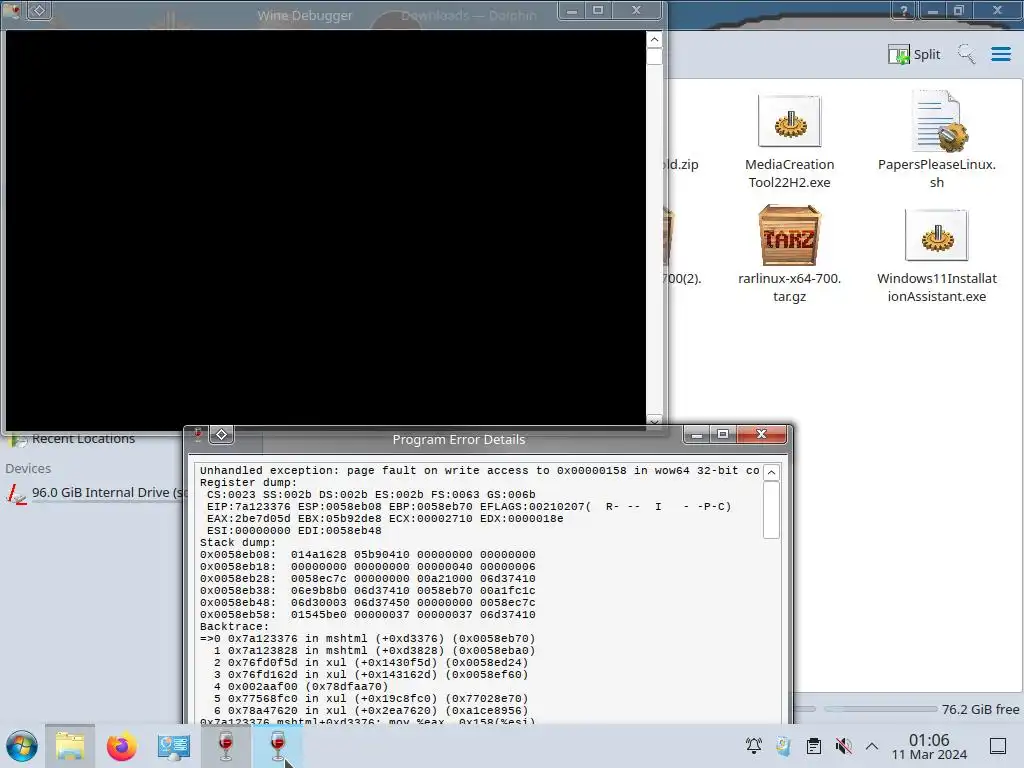Screen dimensions: 1024x768
Task: Show desktop using the taskbar corner button
Action: tap(998, 746)
